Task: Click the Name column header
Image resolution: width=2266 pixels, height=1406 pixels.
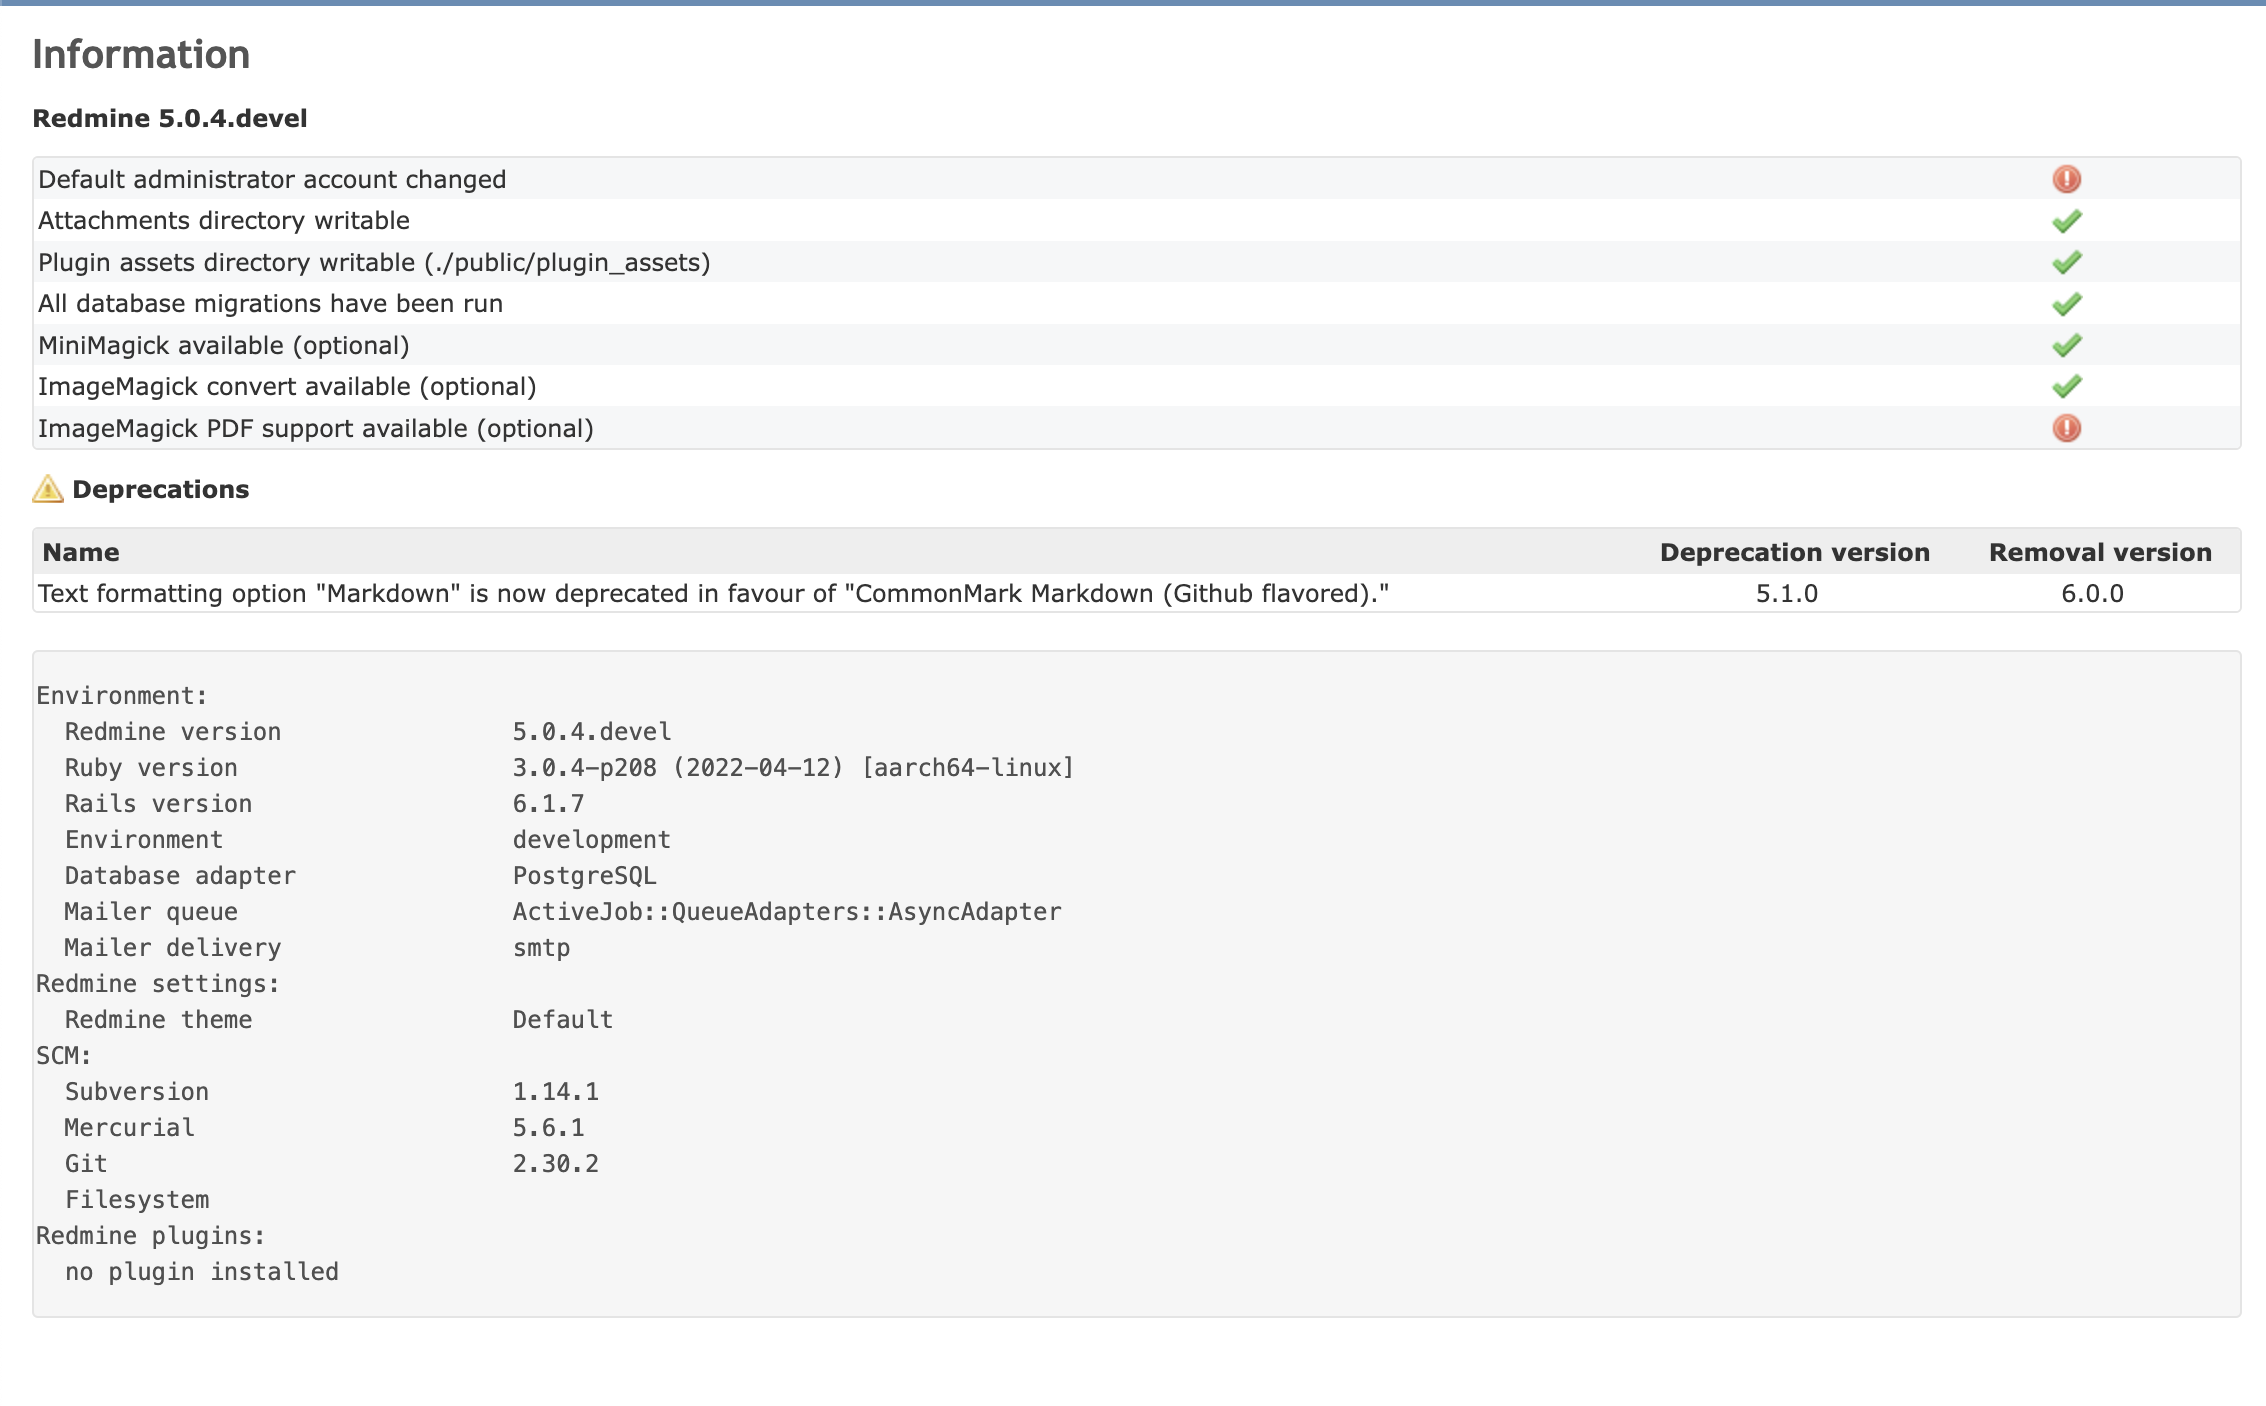Action: (81, 552)
